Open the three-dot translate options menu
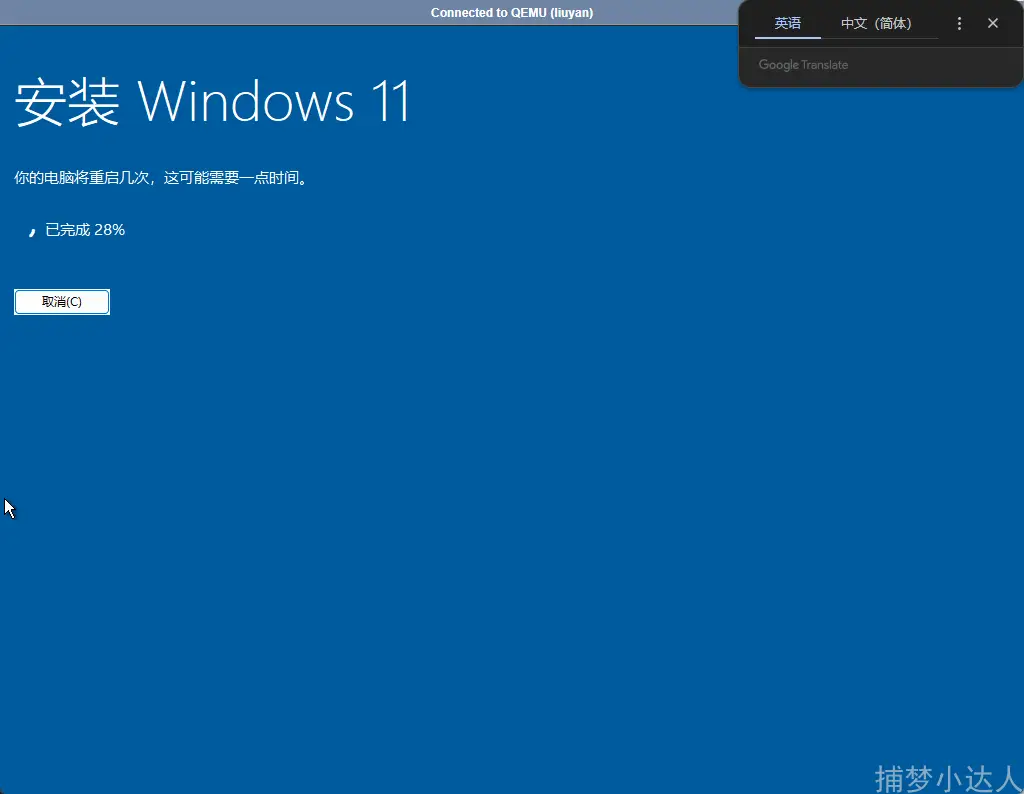The image size is (1024, 794). [x=959, y=24]
